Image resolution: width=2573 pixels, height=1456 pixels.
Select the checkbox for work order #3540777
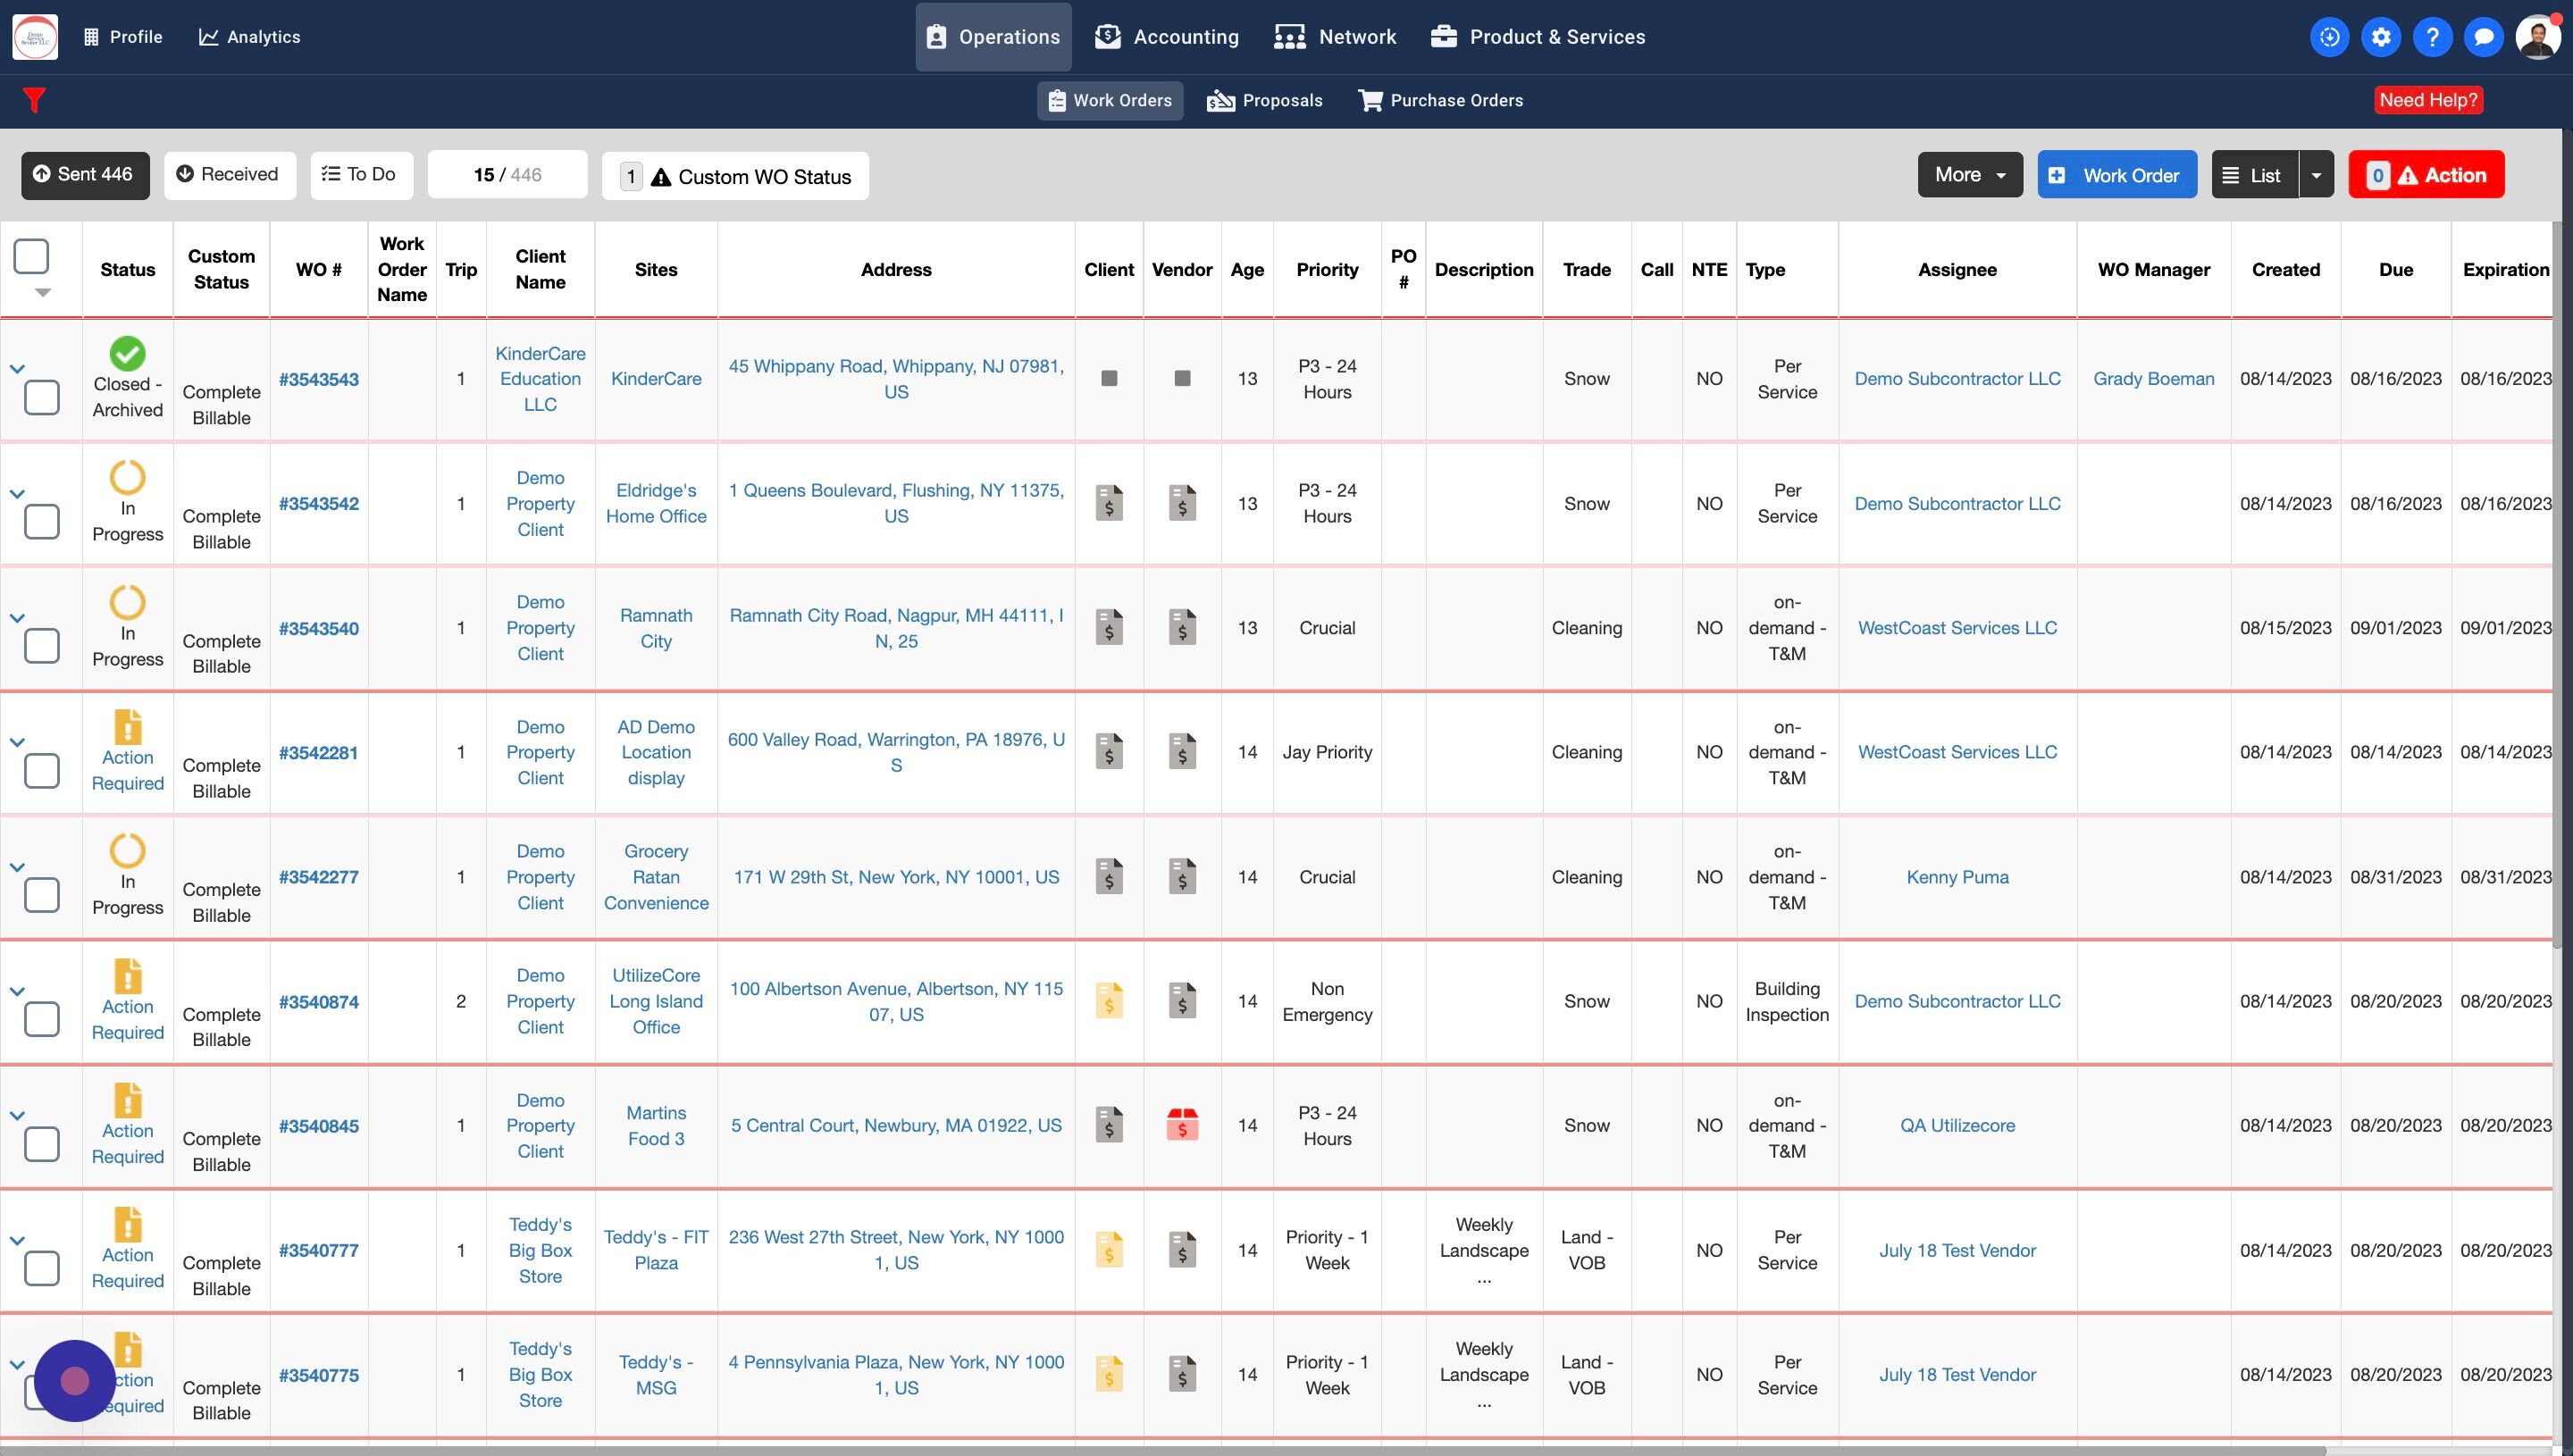(x=42, y=1268)
